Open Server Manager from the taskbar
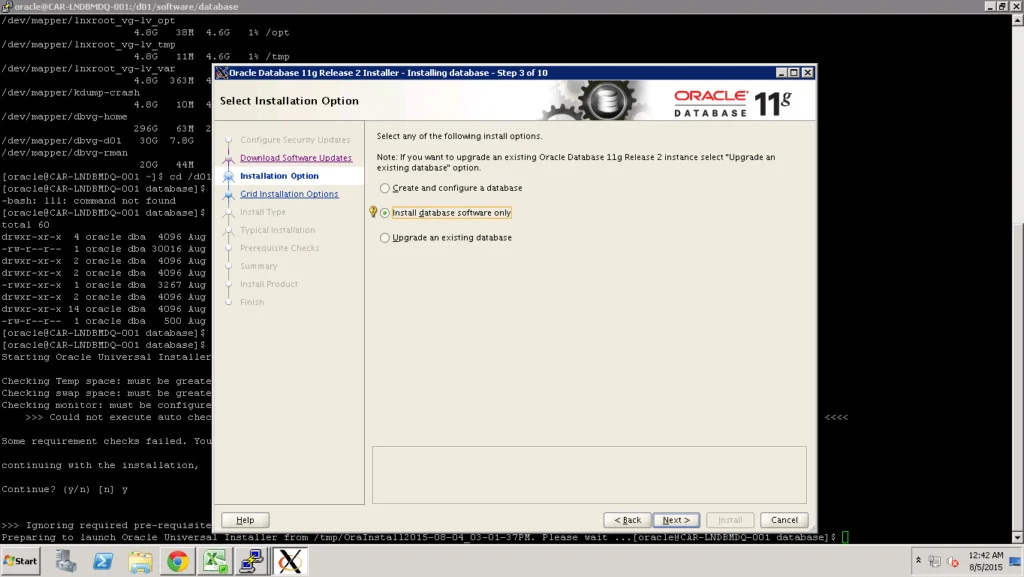 (x=65, y=561)
